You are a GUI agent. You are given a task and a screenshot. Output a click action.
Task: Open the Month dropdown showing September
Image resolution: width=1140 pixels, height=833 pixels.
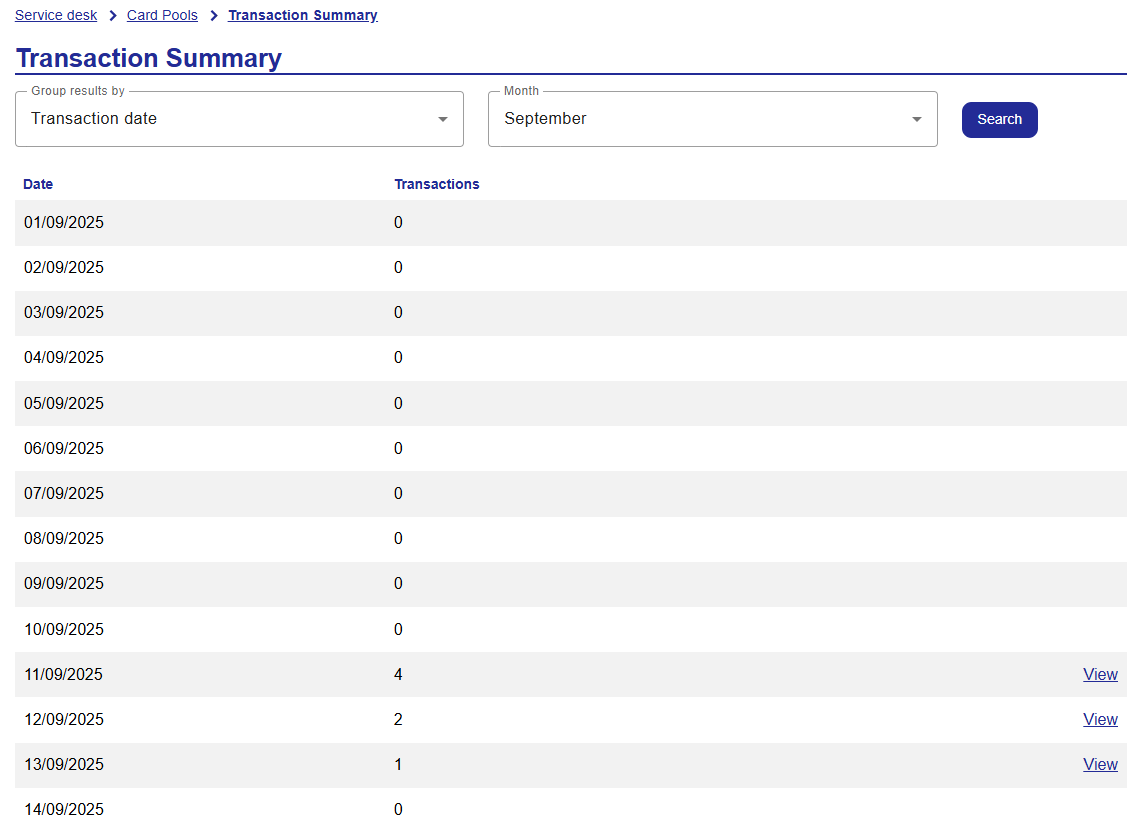(x=712, y=119)
